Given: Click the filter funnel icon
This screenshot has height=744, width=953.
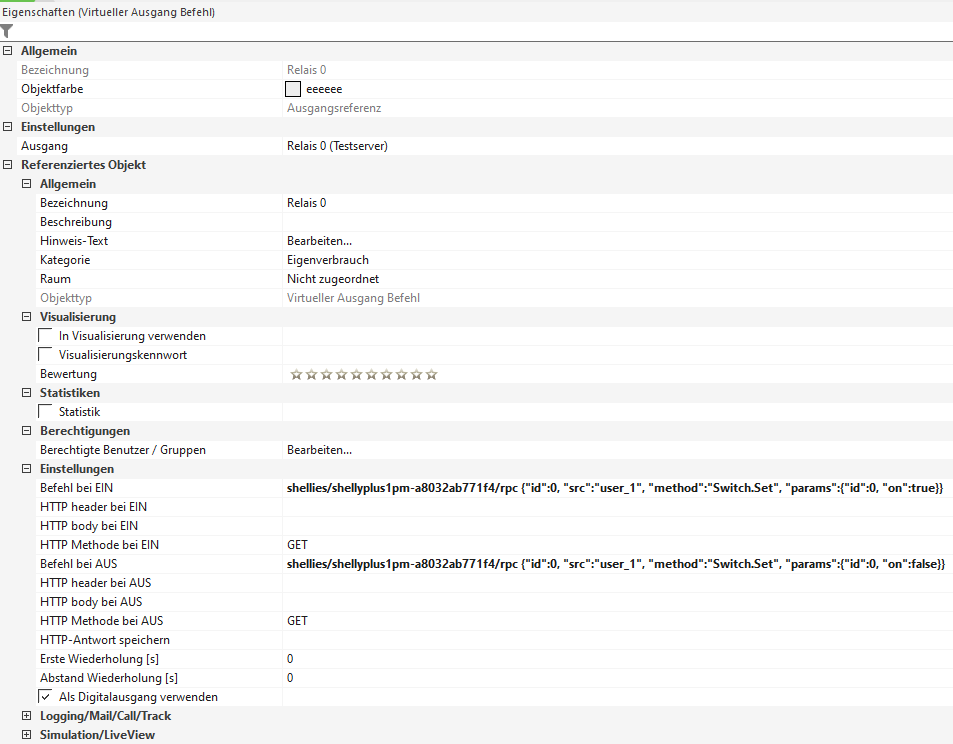Looking at the screenshot, I should click(x=7, y=31).
